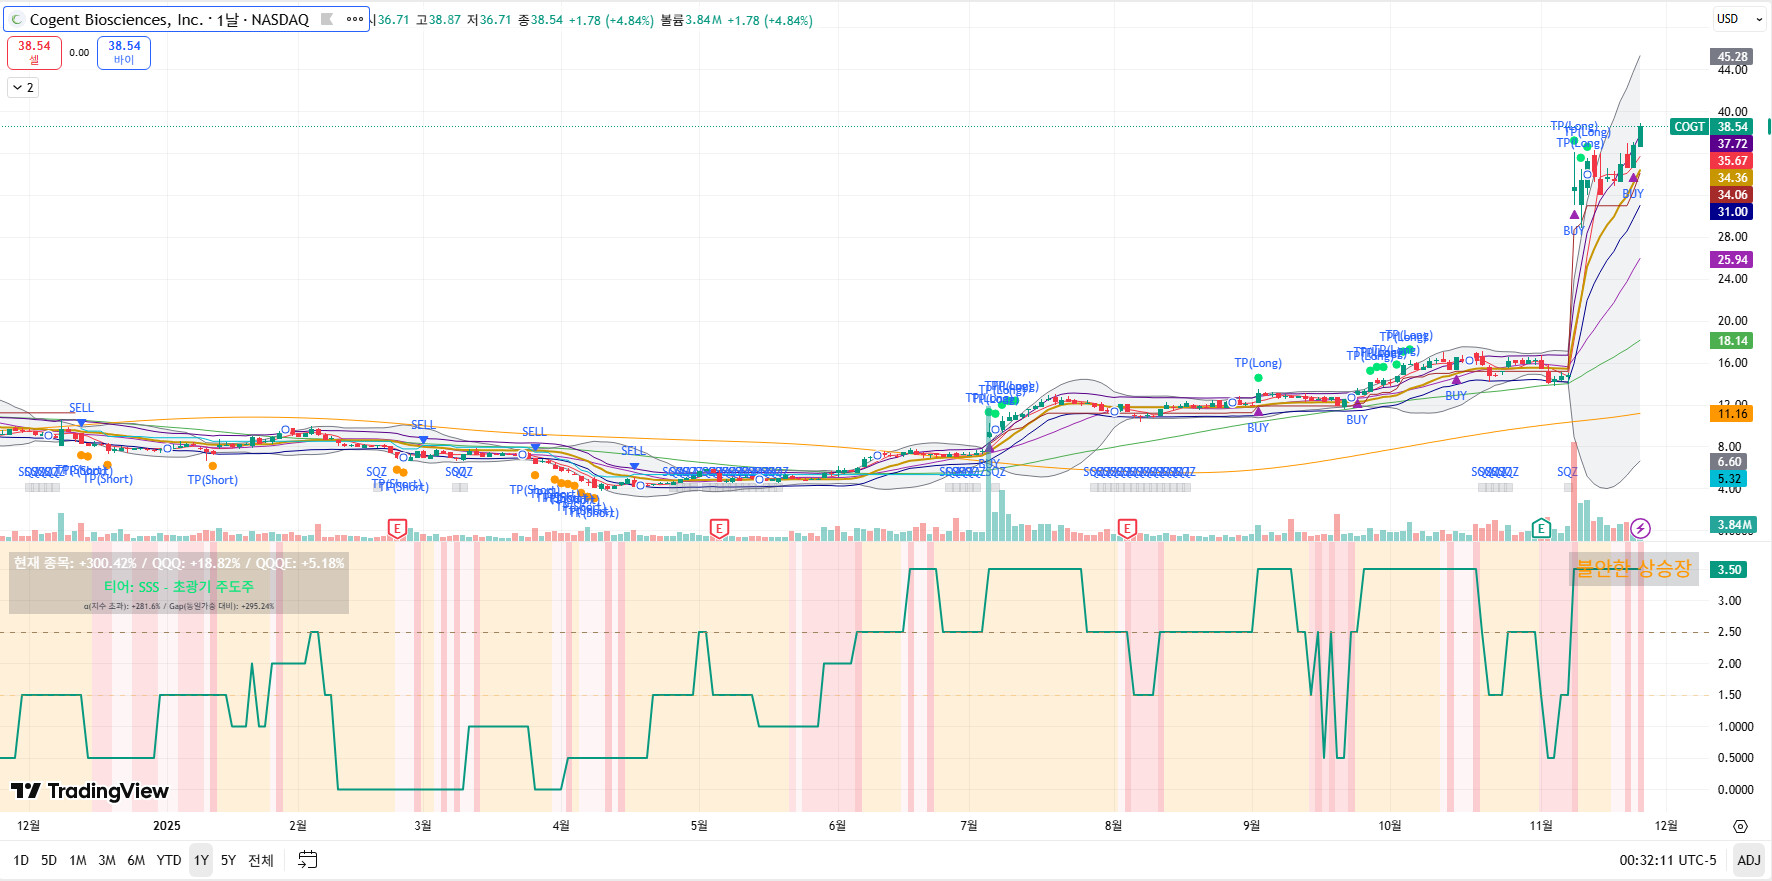The height and width of the screenshot is (881, 1772).
Task: Select the 3M time range
Action: [x=107, y=860]
